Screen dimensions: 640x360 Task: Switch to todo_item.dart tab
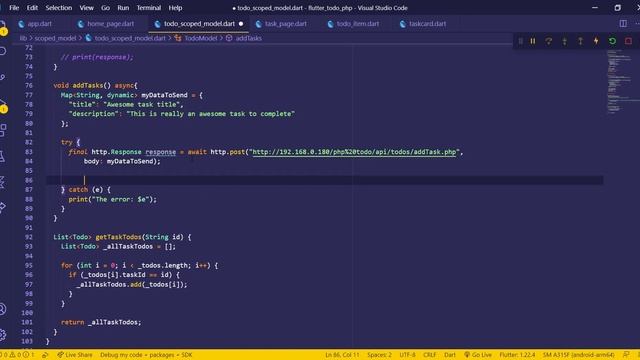coord(358,24)
